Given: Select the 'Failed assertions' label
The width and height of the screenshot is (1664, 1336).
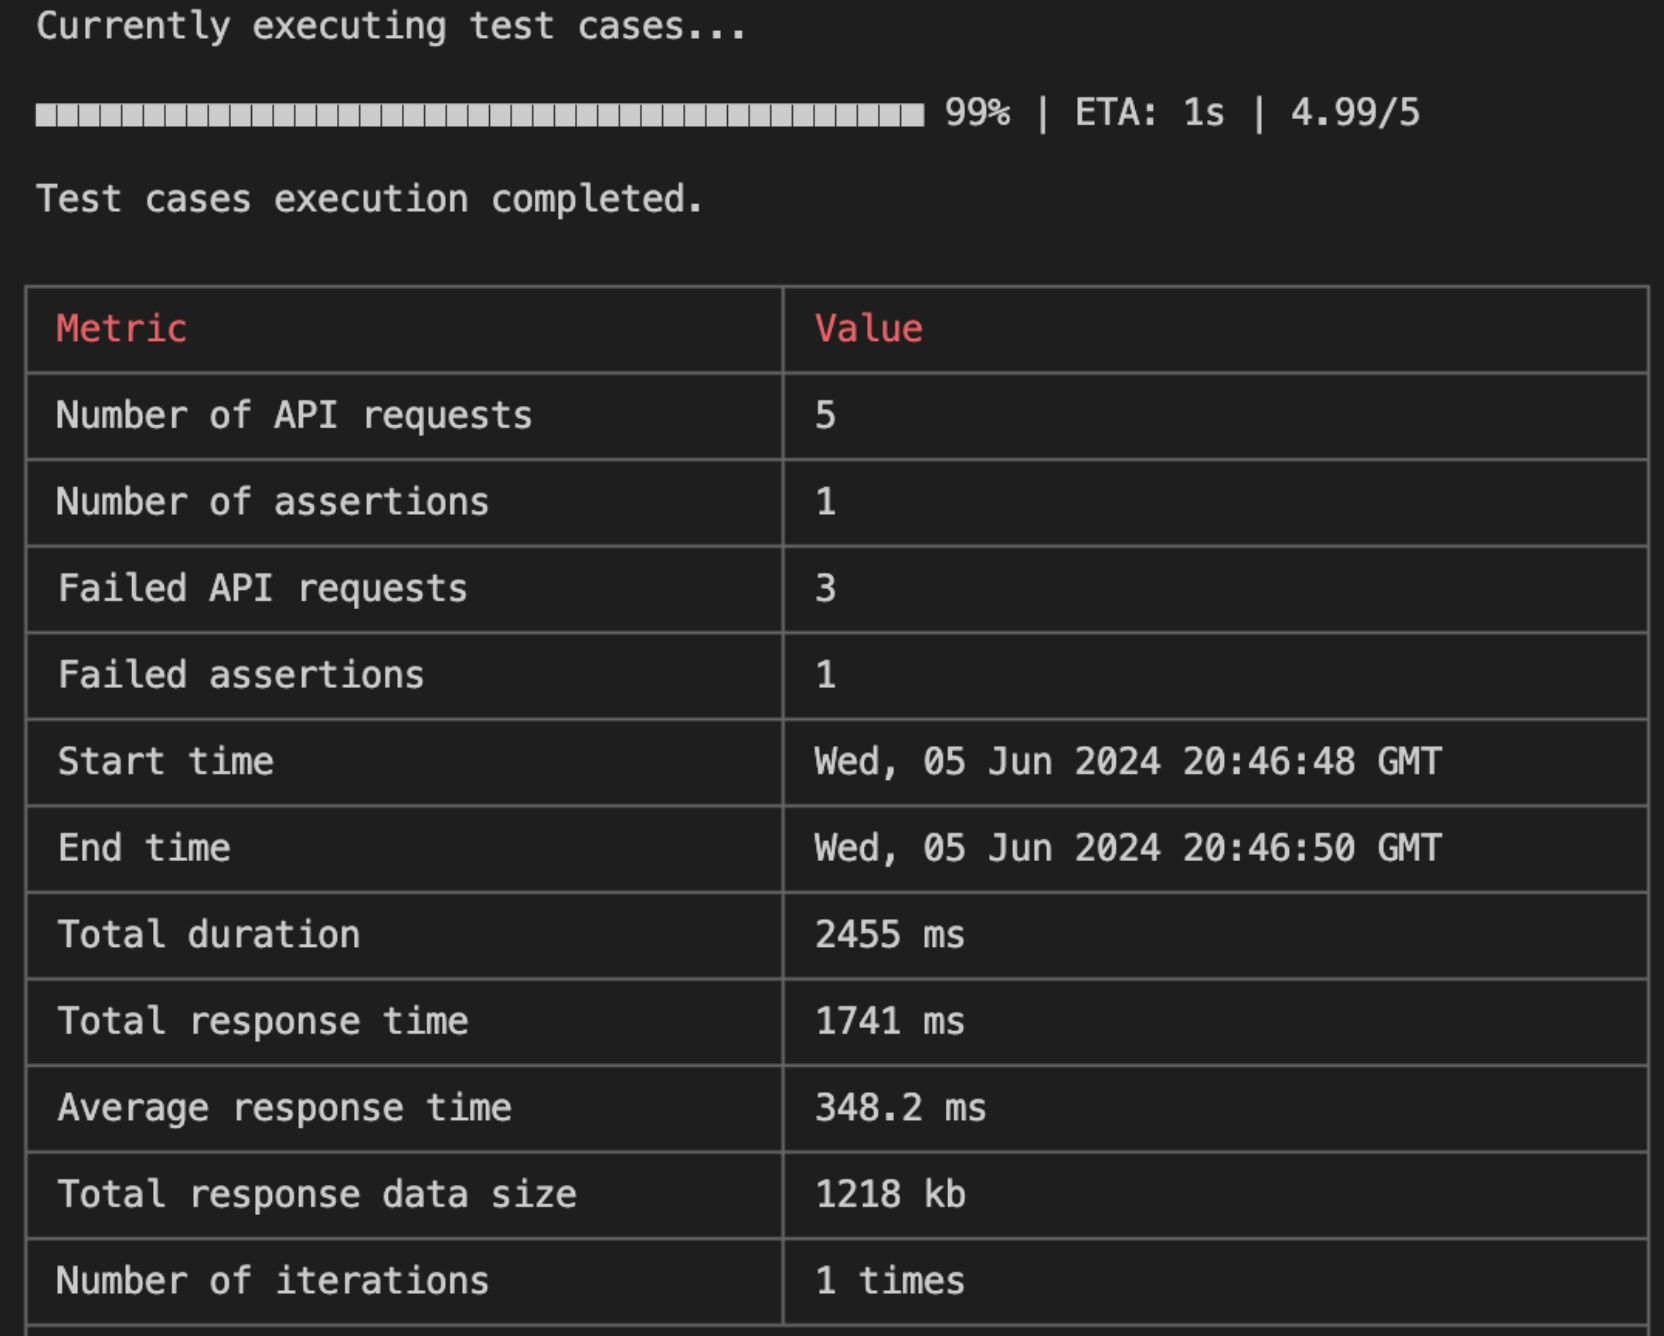Looking at the screenshot, I should (241, 675).
